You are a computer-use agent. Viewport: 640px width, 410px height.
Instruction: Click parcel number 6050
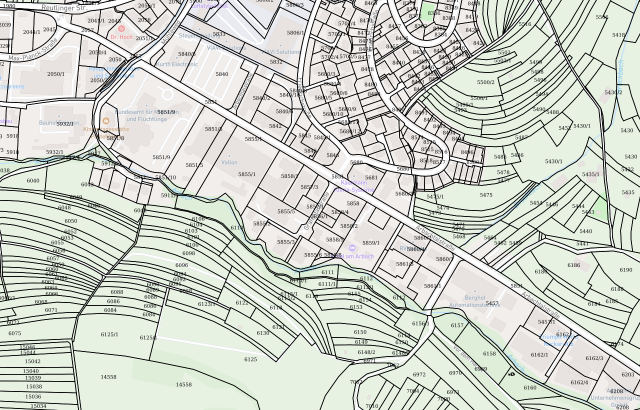(x=71, y=221)
